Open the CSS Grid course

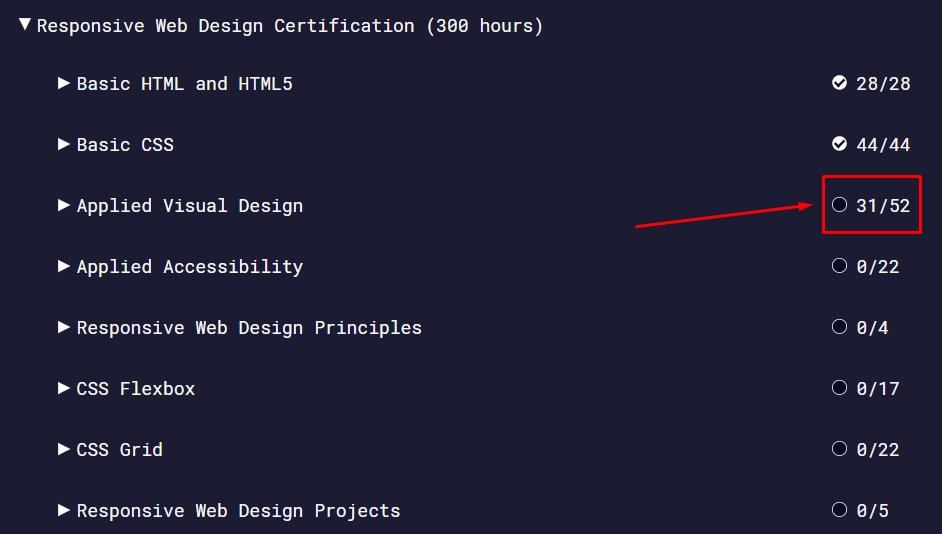(x=120, y=450)
